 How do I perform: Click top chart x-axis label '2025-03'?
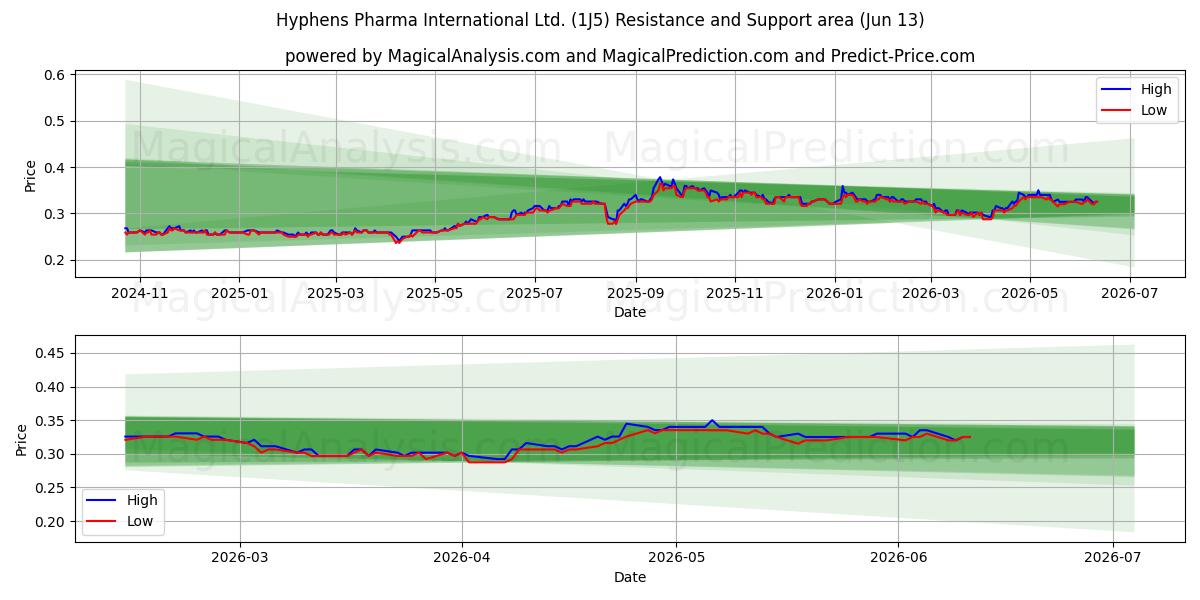336,295
